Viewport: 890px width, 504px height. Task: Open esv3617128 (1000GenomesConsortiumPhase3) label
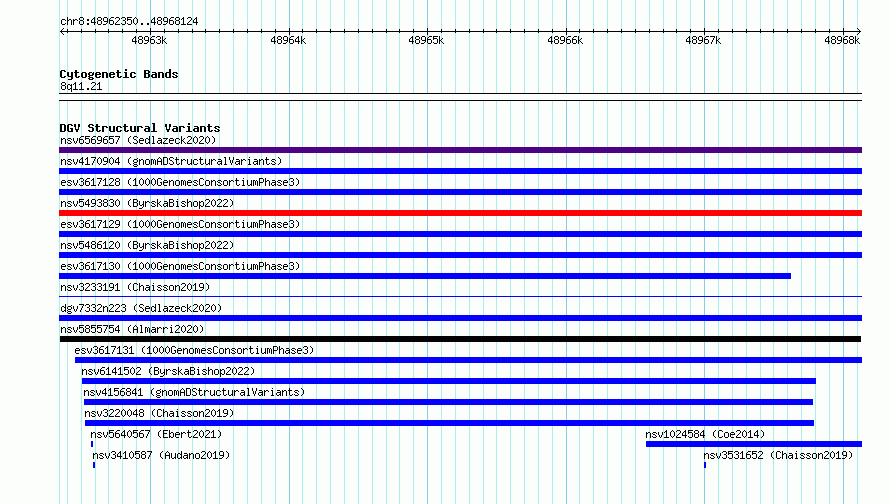coord(180,182)
